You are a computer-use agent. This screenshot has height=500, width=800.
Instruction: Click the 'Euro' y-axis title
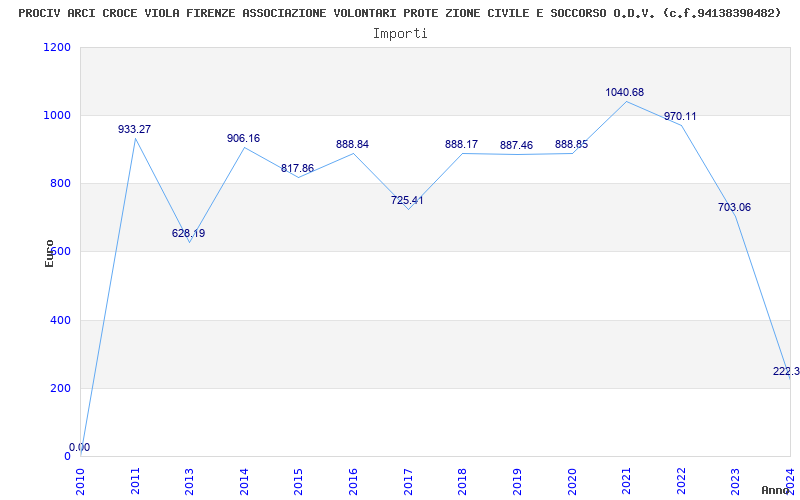(49, 254)
